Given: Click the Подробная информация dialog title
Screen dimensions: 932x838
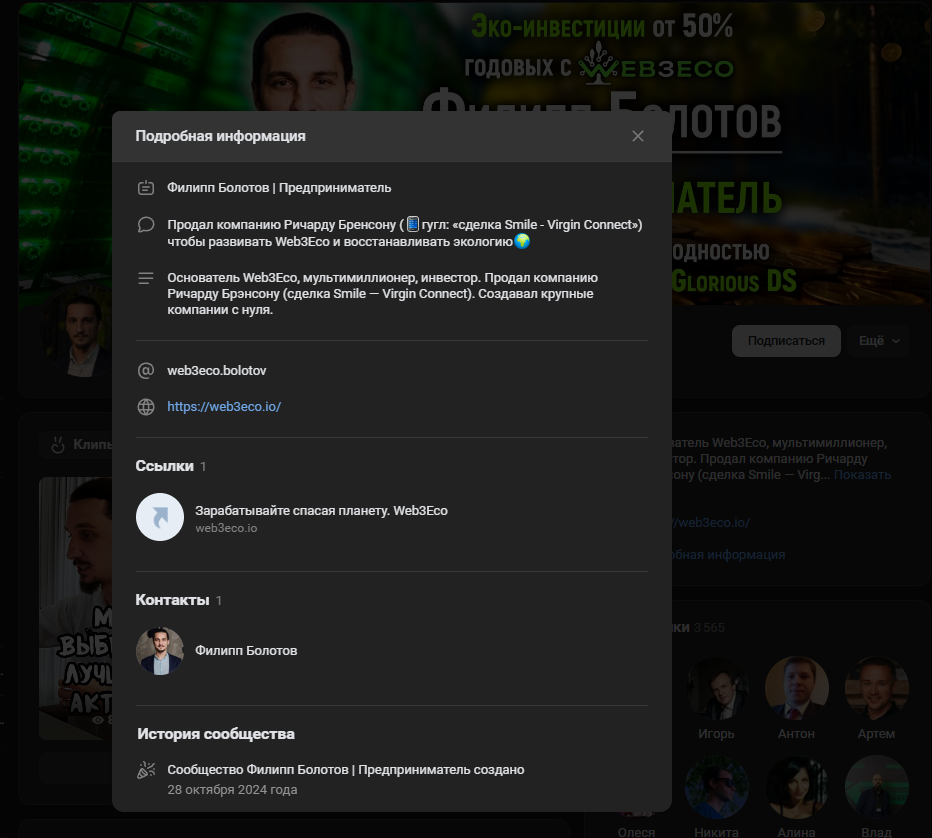Looking at the screenshot, I should (x=221, y=136).
